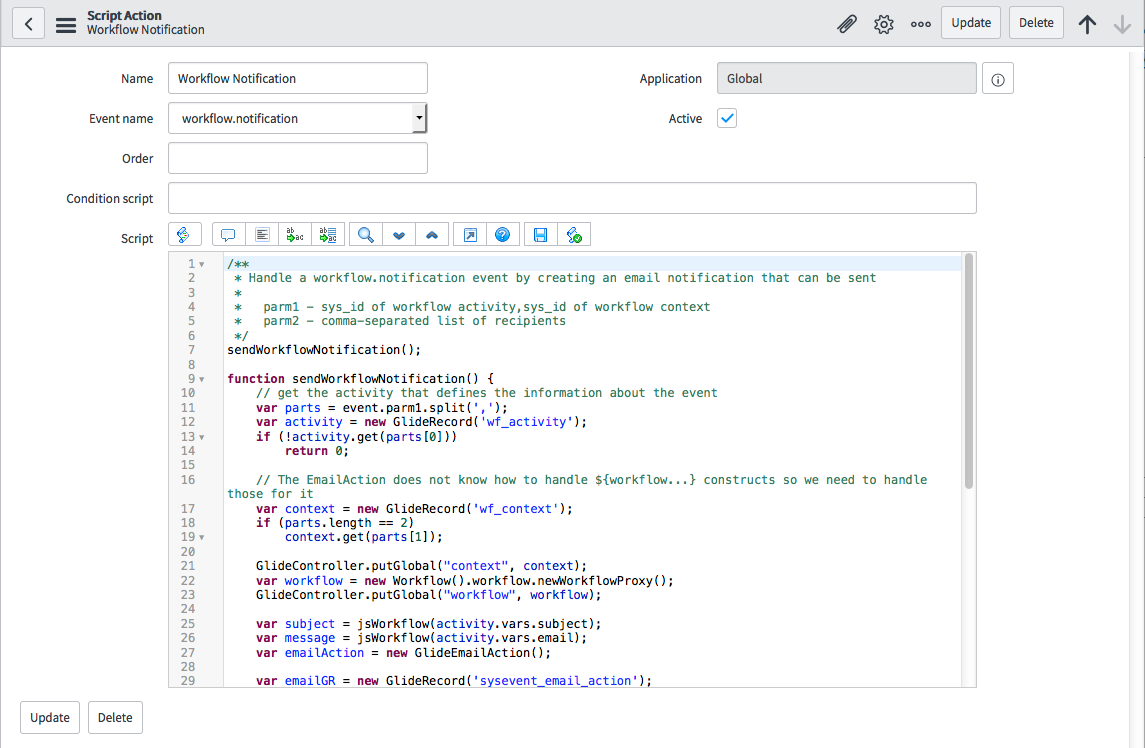Click the sendWorkflowNotification(); call on line 7
Screen dimensions: 1145x748
tap(324, 350)
